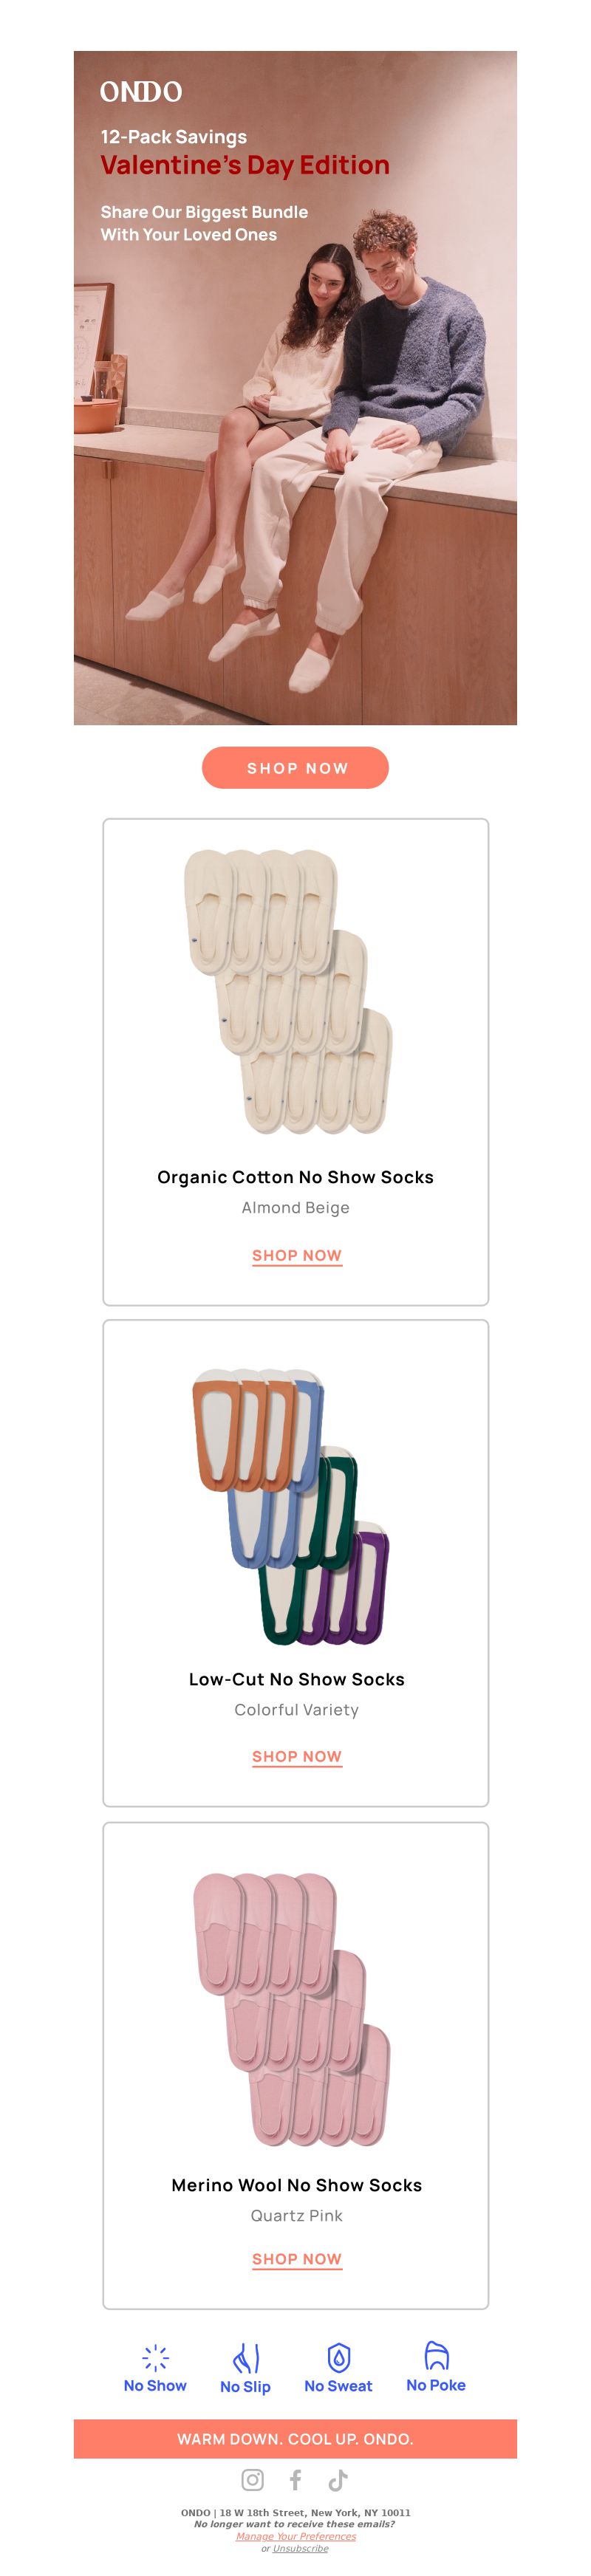Click the No Slip foot icon
Screen dimensions: 591x2576
click(x=246, y=2358)
